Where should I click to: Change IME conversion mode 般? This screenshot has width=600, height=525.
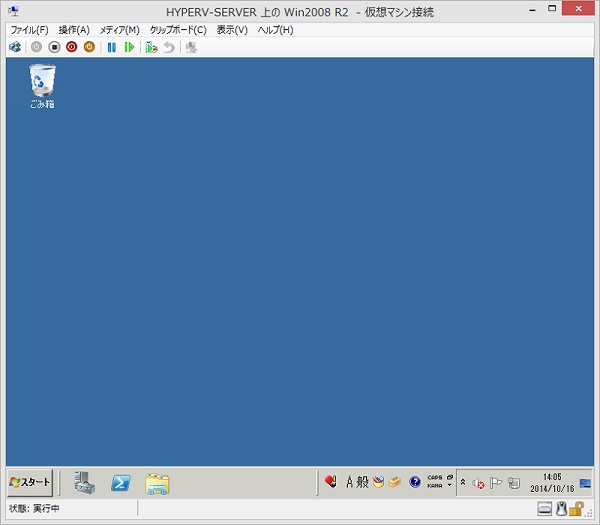[x=362, y=482]
